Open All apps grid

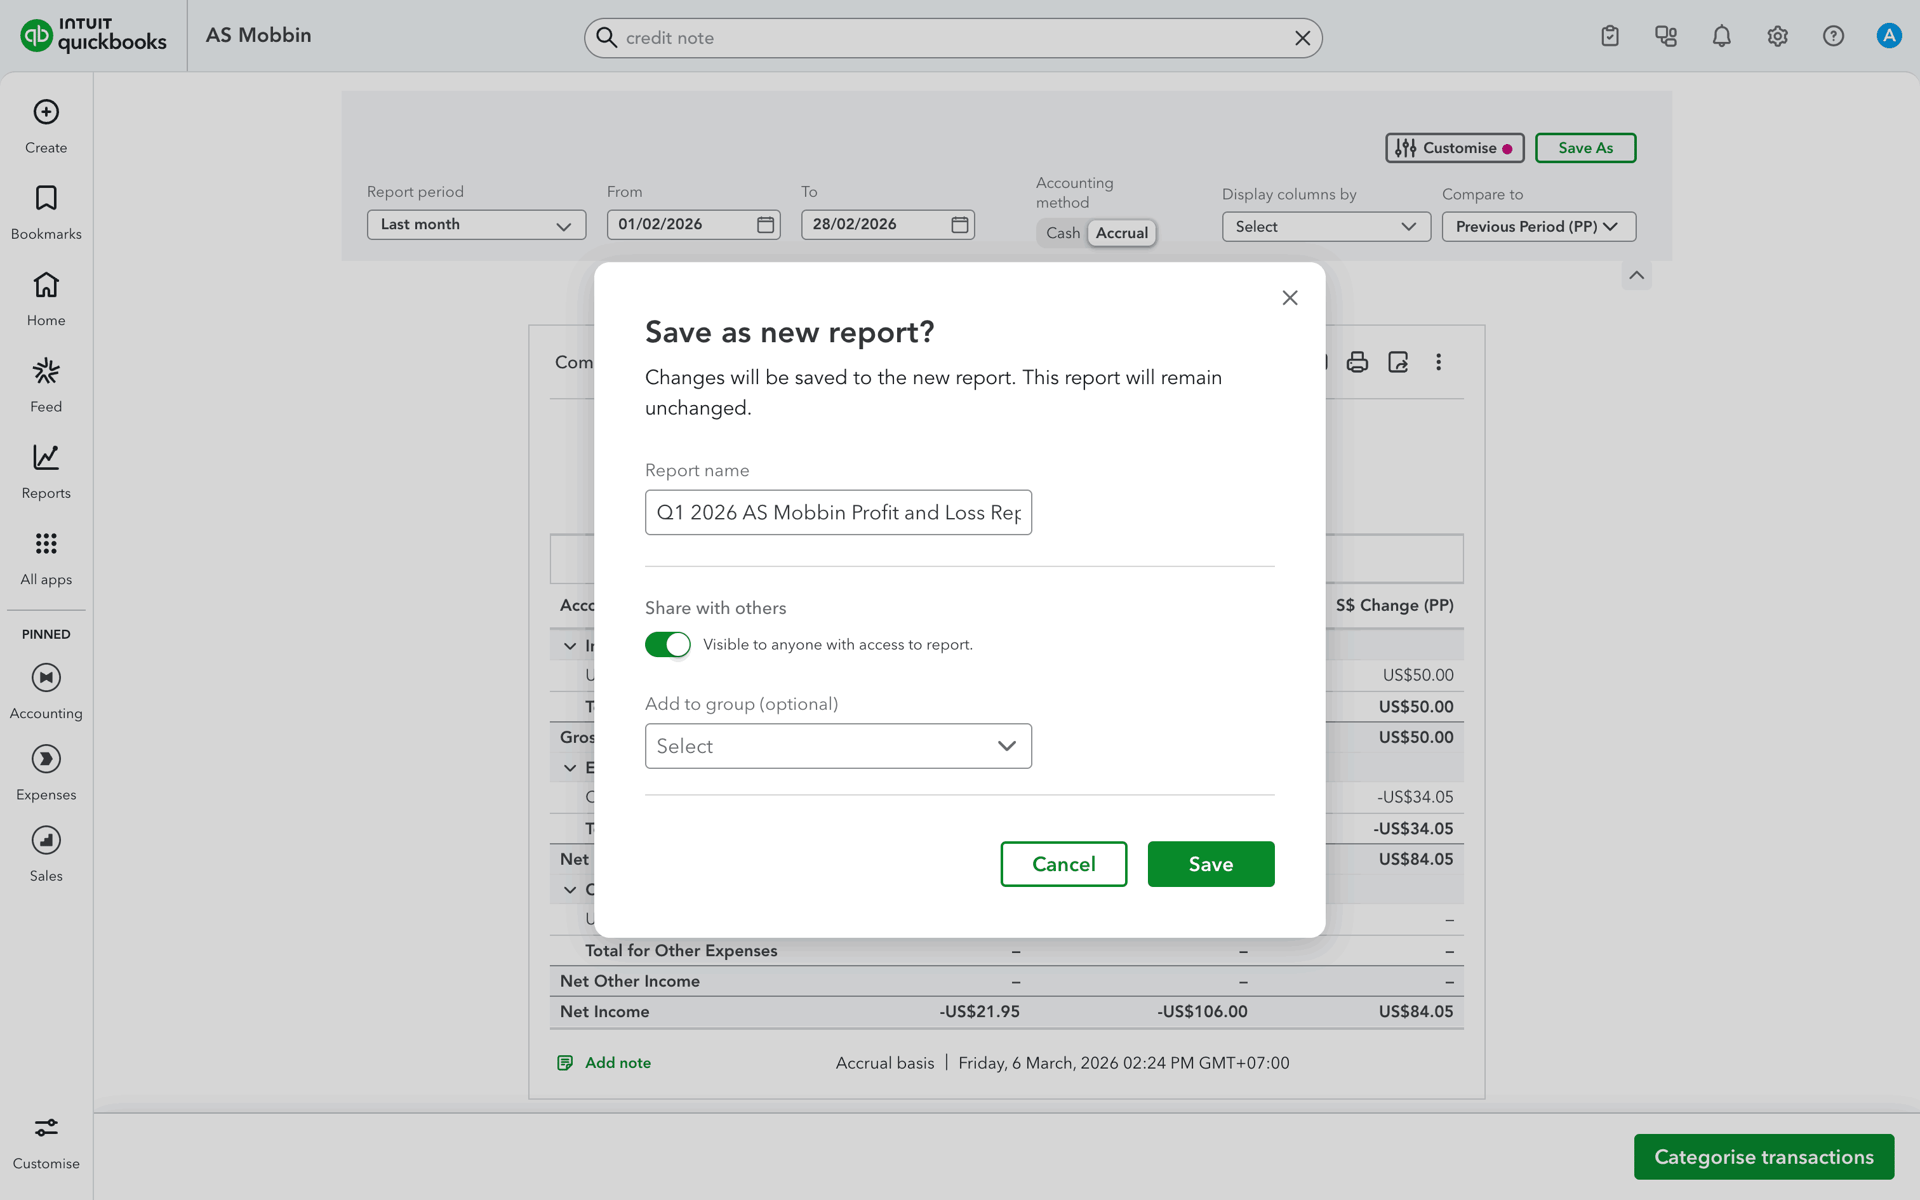tap(46, 558)
